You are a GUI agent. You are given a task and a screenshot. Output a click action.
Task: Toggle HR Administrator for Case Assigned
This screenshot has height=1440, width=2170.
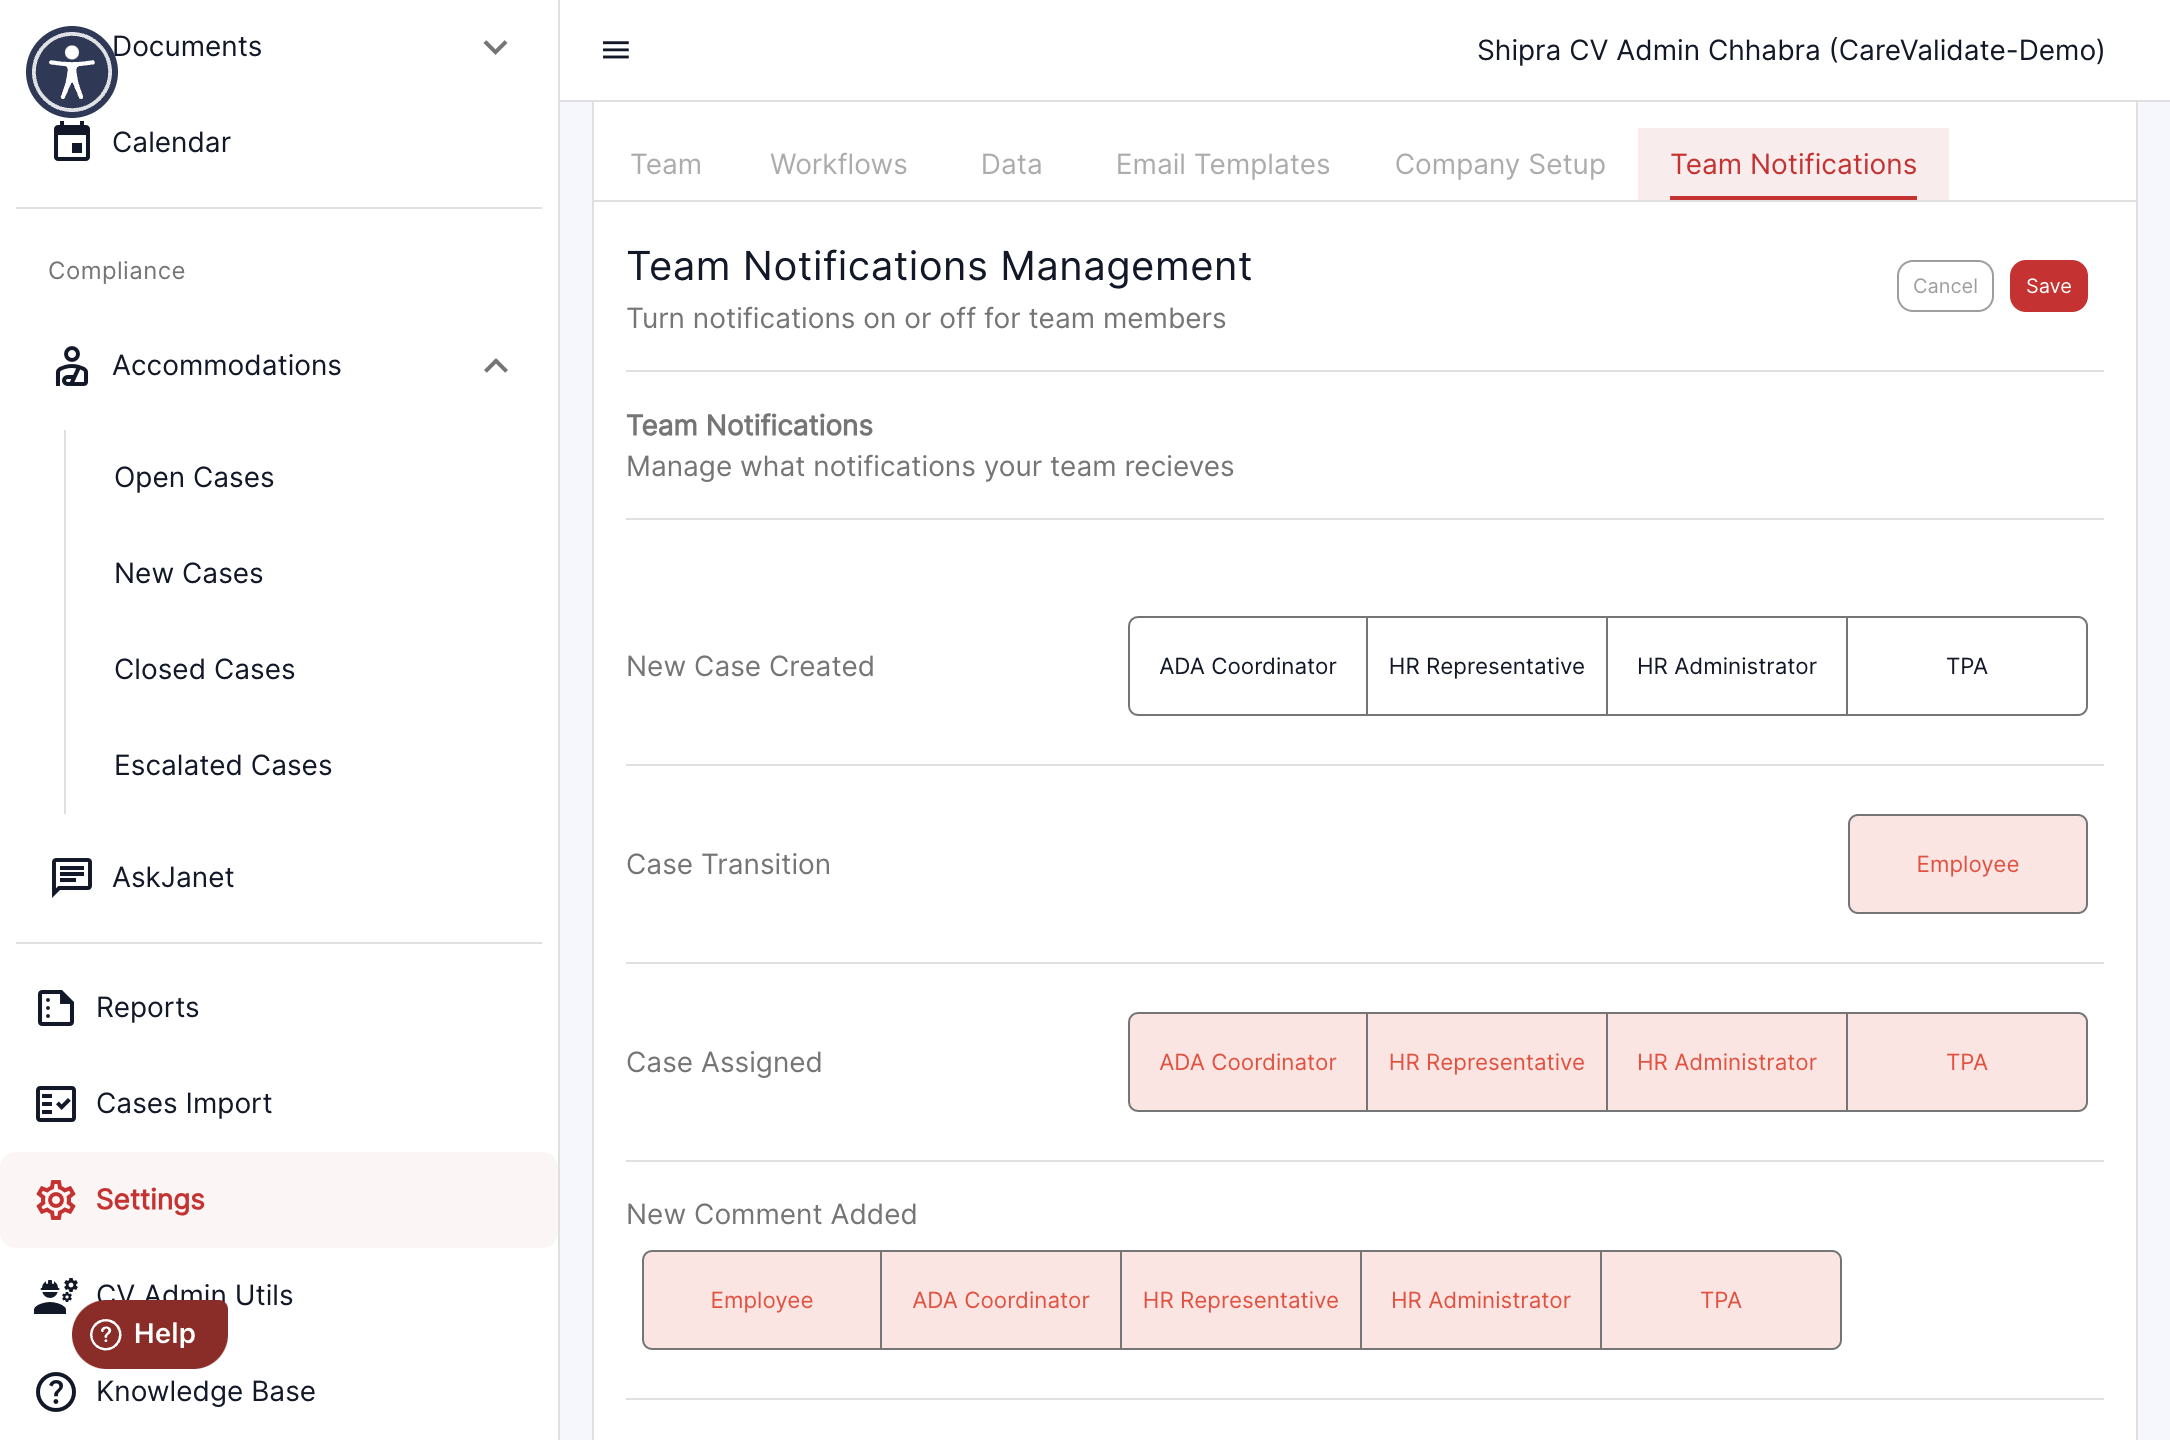coord(1727,1062)
